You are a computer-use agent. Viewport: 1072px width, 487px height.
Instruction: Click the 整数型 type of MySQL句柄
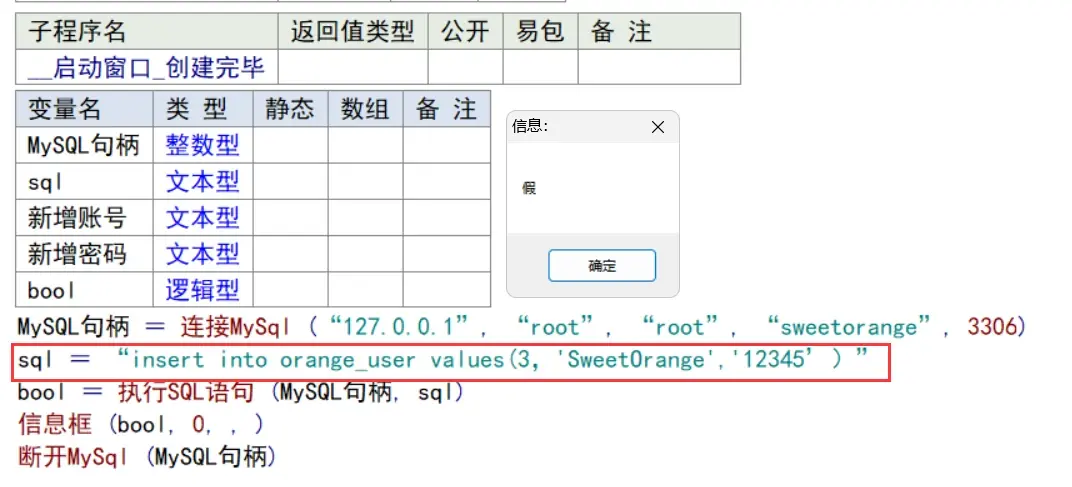click(x=202, y=145)
